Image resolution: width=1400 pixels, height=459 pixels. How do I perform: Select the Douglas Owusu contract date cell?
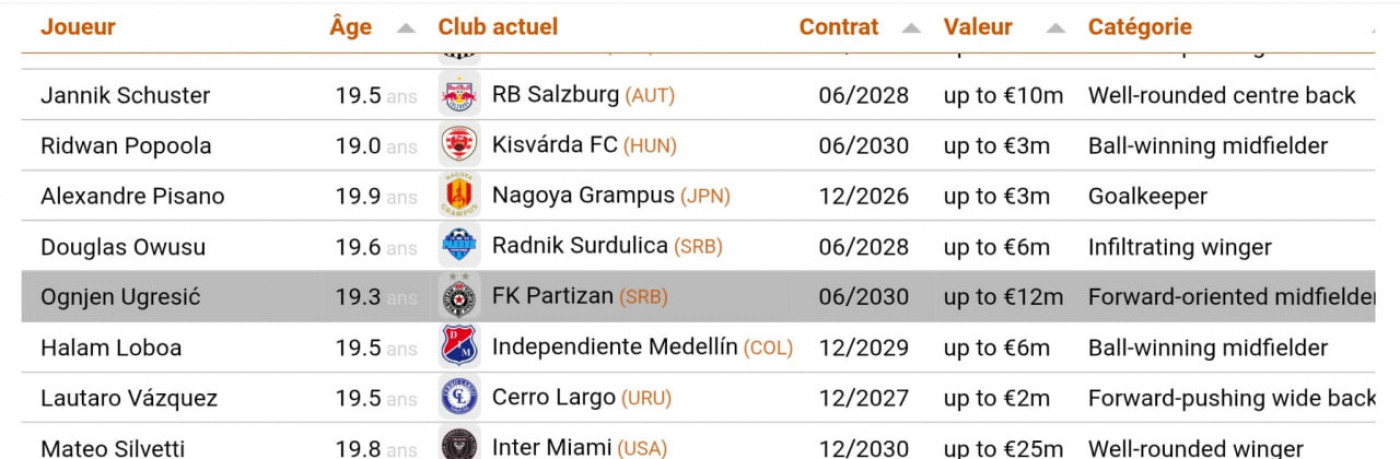863,247
